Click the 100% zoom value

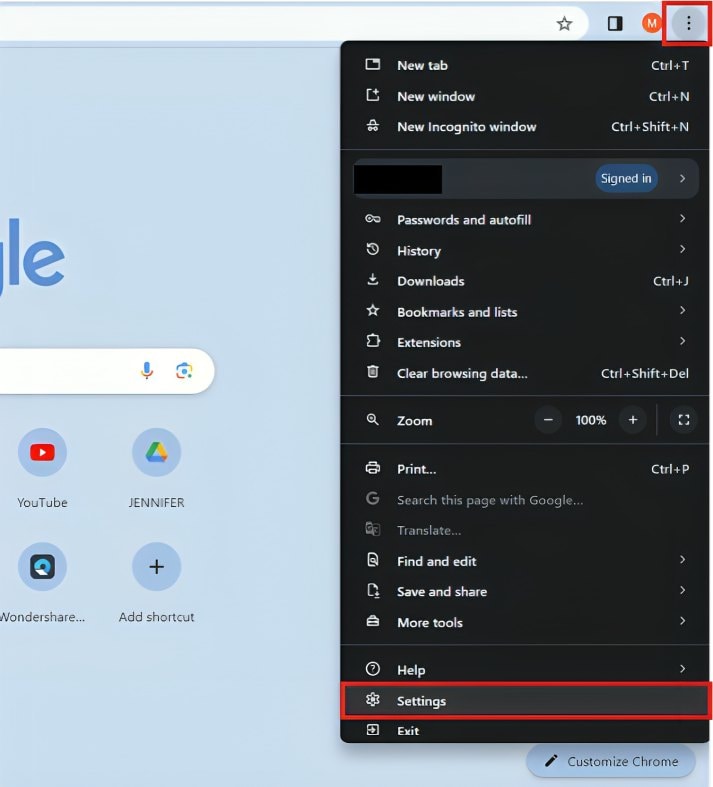click(x=591, y=420)
